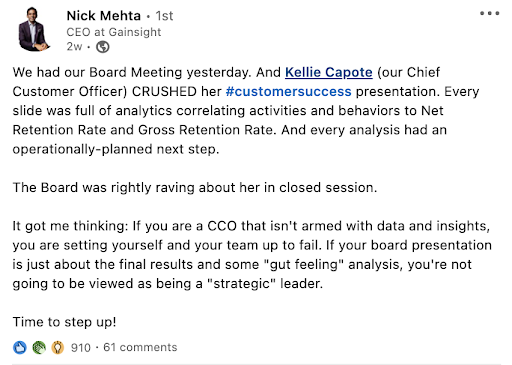
Task: Click the 'It got me thinking' sentence
Action: coord(70,226)
